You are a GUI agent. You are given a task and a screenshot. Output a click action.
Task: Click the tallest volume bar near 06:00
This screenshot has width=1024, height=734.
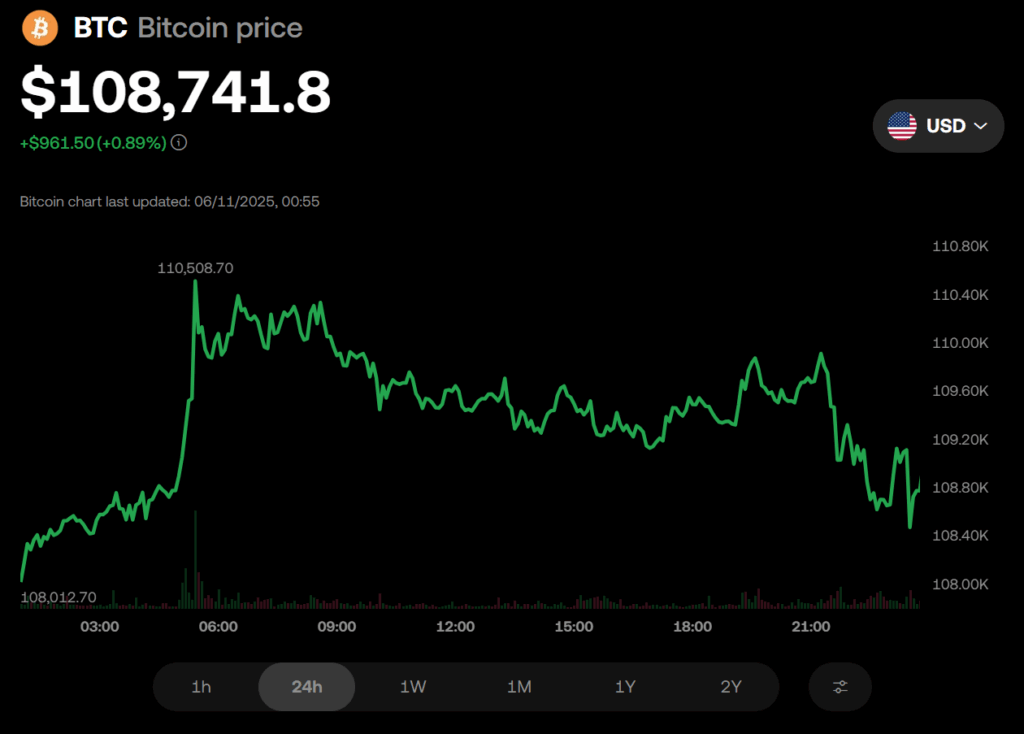pyautogui.click(x=195, y=560)
